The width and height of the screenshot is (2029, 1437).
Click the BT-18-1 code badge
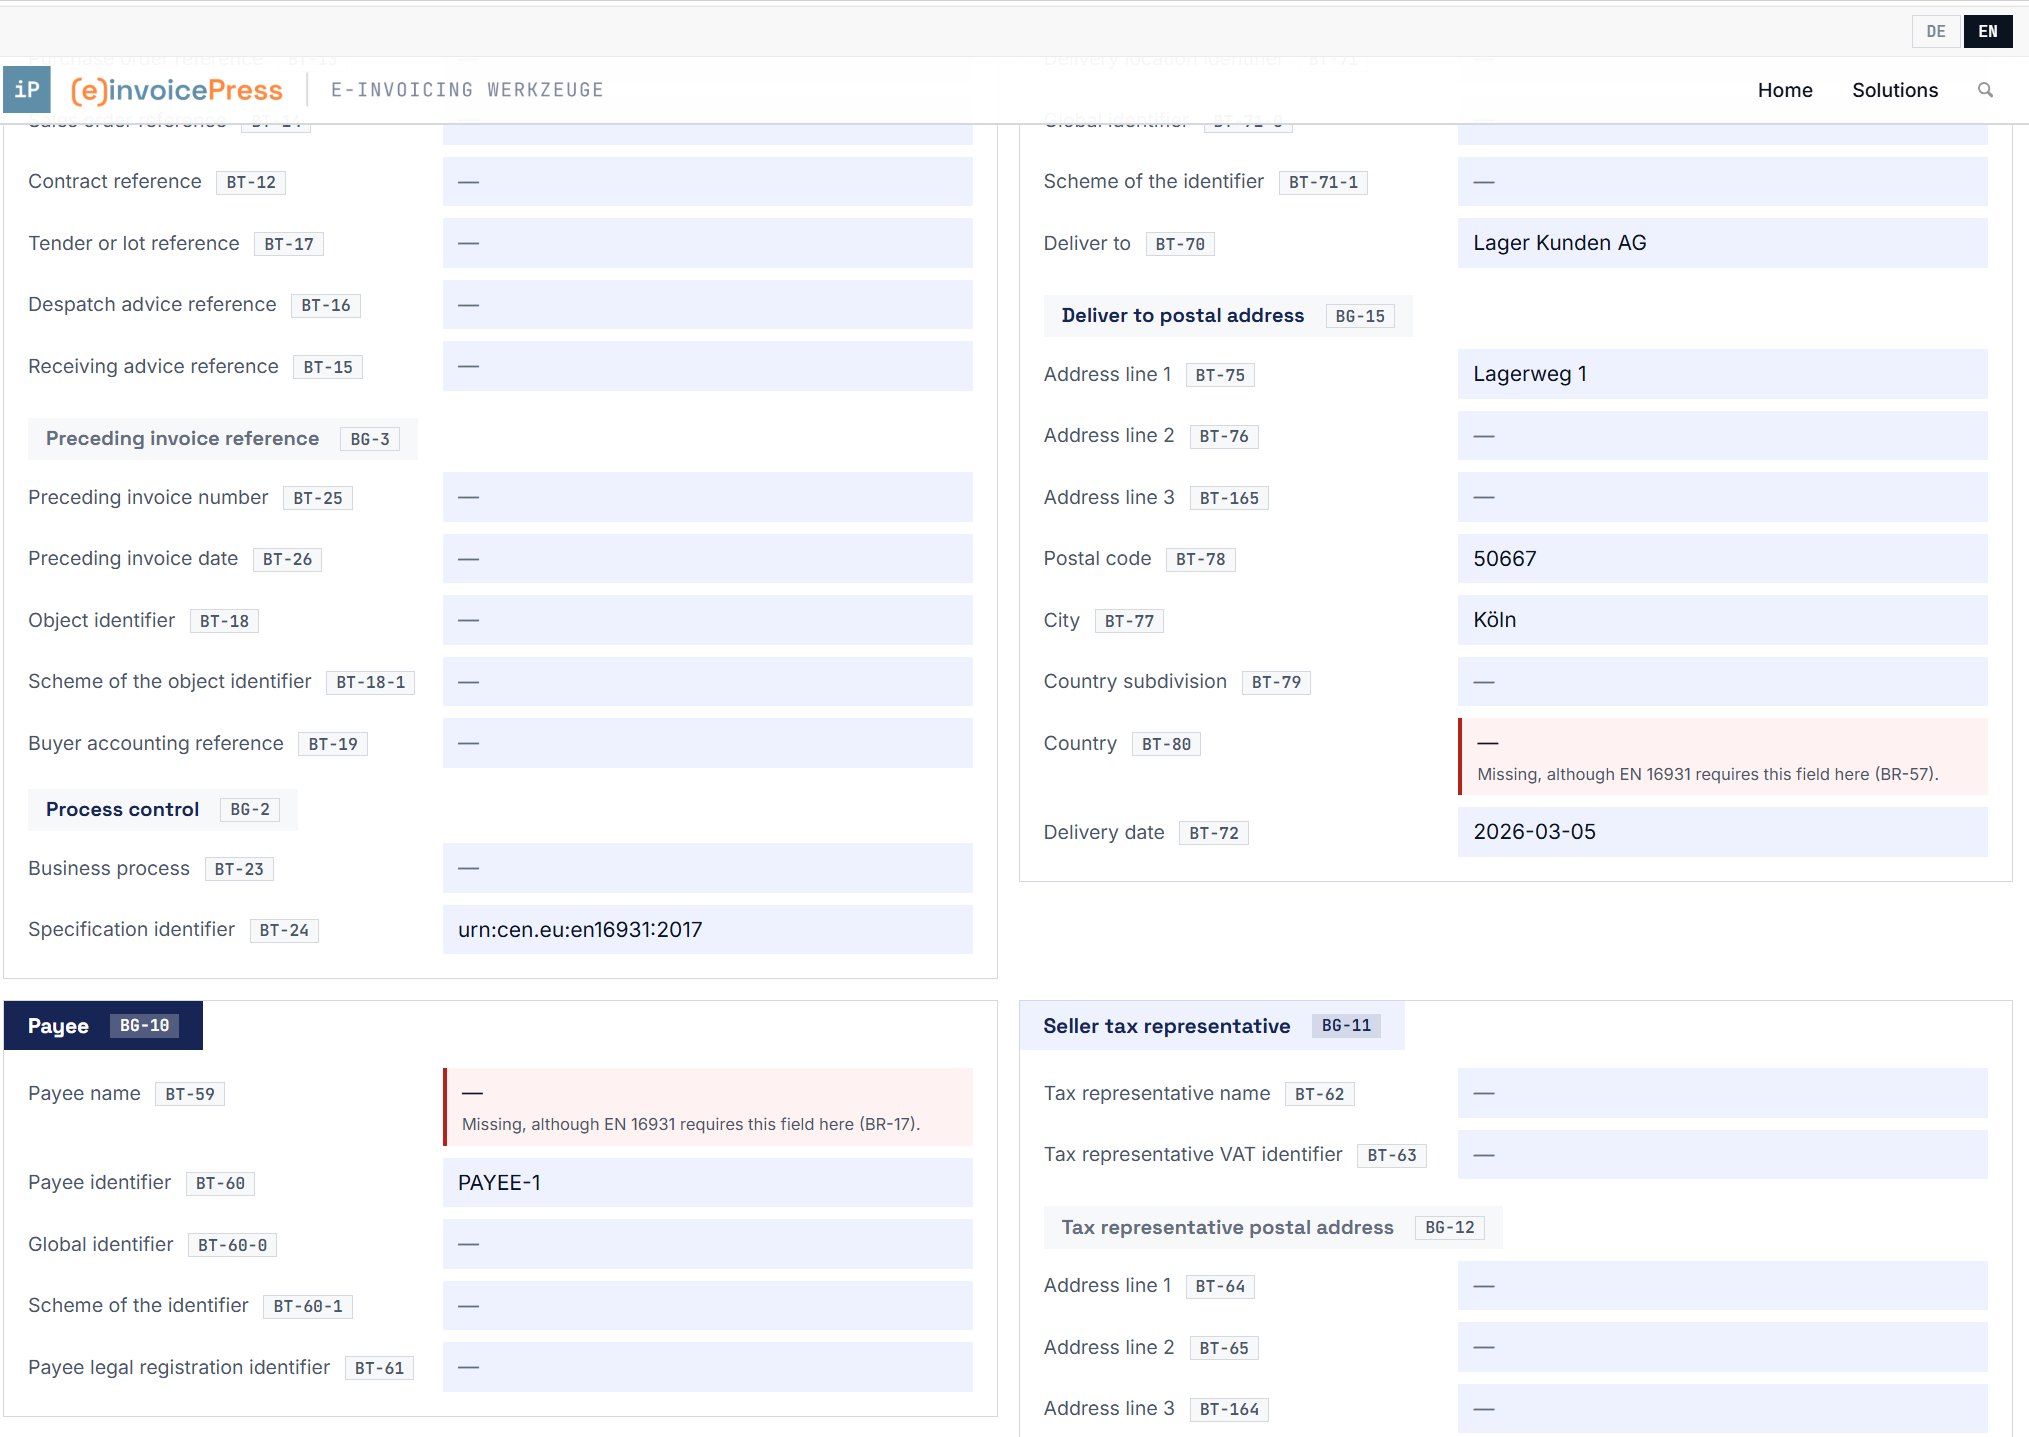[371, 682]
